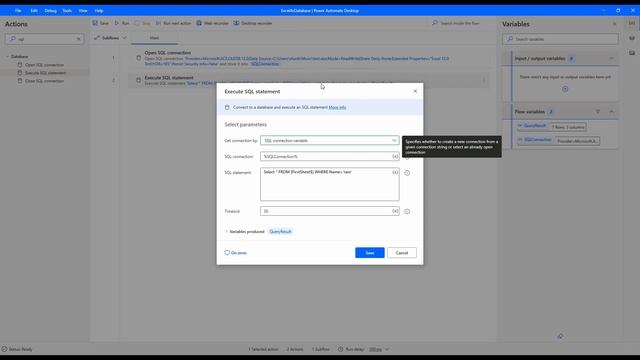The image size is (640, 360).
Task: Show info for Timeout parameter
Action: point(407,211)
